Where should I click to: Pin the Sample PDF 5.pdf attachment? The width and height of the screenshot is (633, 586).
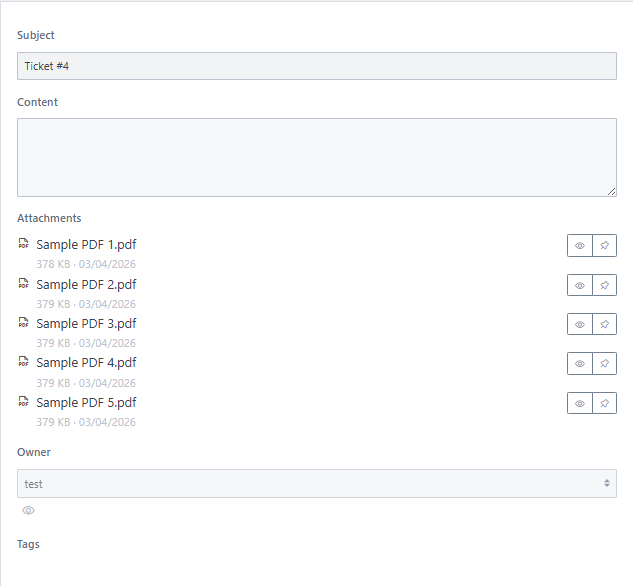(604, 403)
